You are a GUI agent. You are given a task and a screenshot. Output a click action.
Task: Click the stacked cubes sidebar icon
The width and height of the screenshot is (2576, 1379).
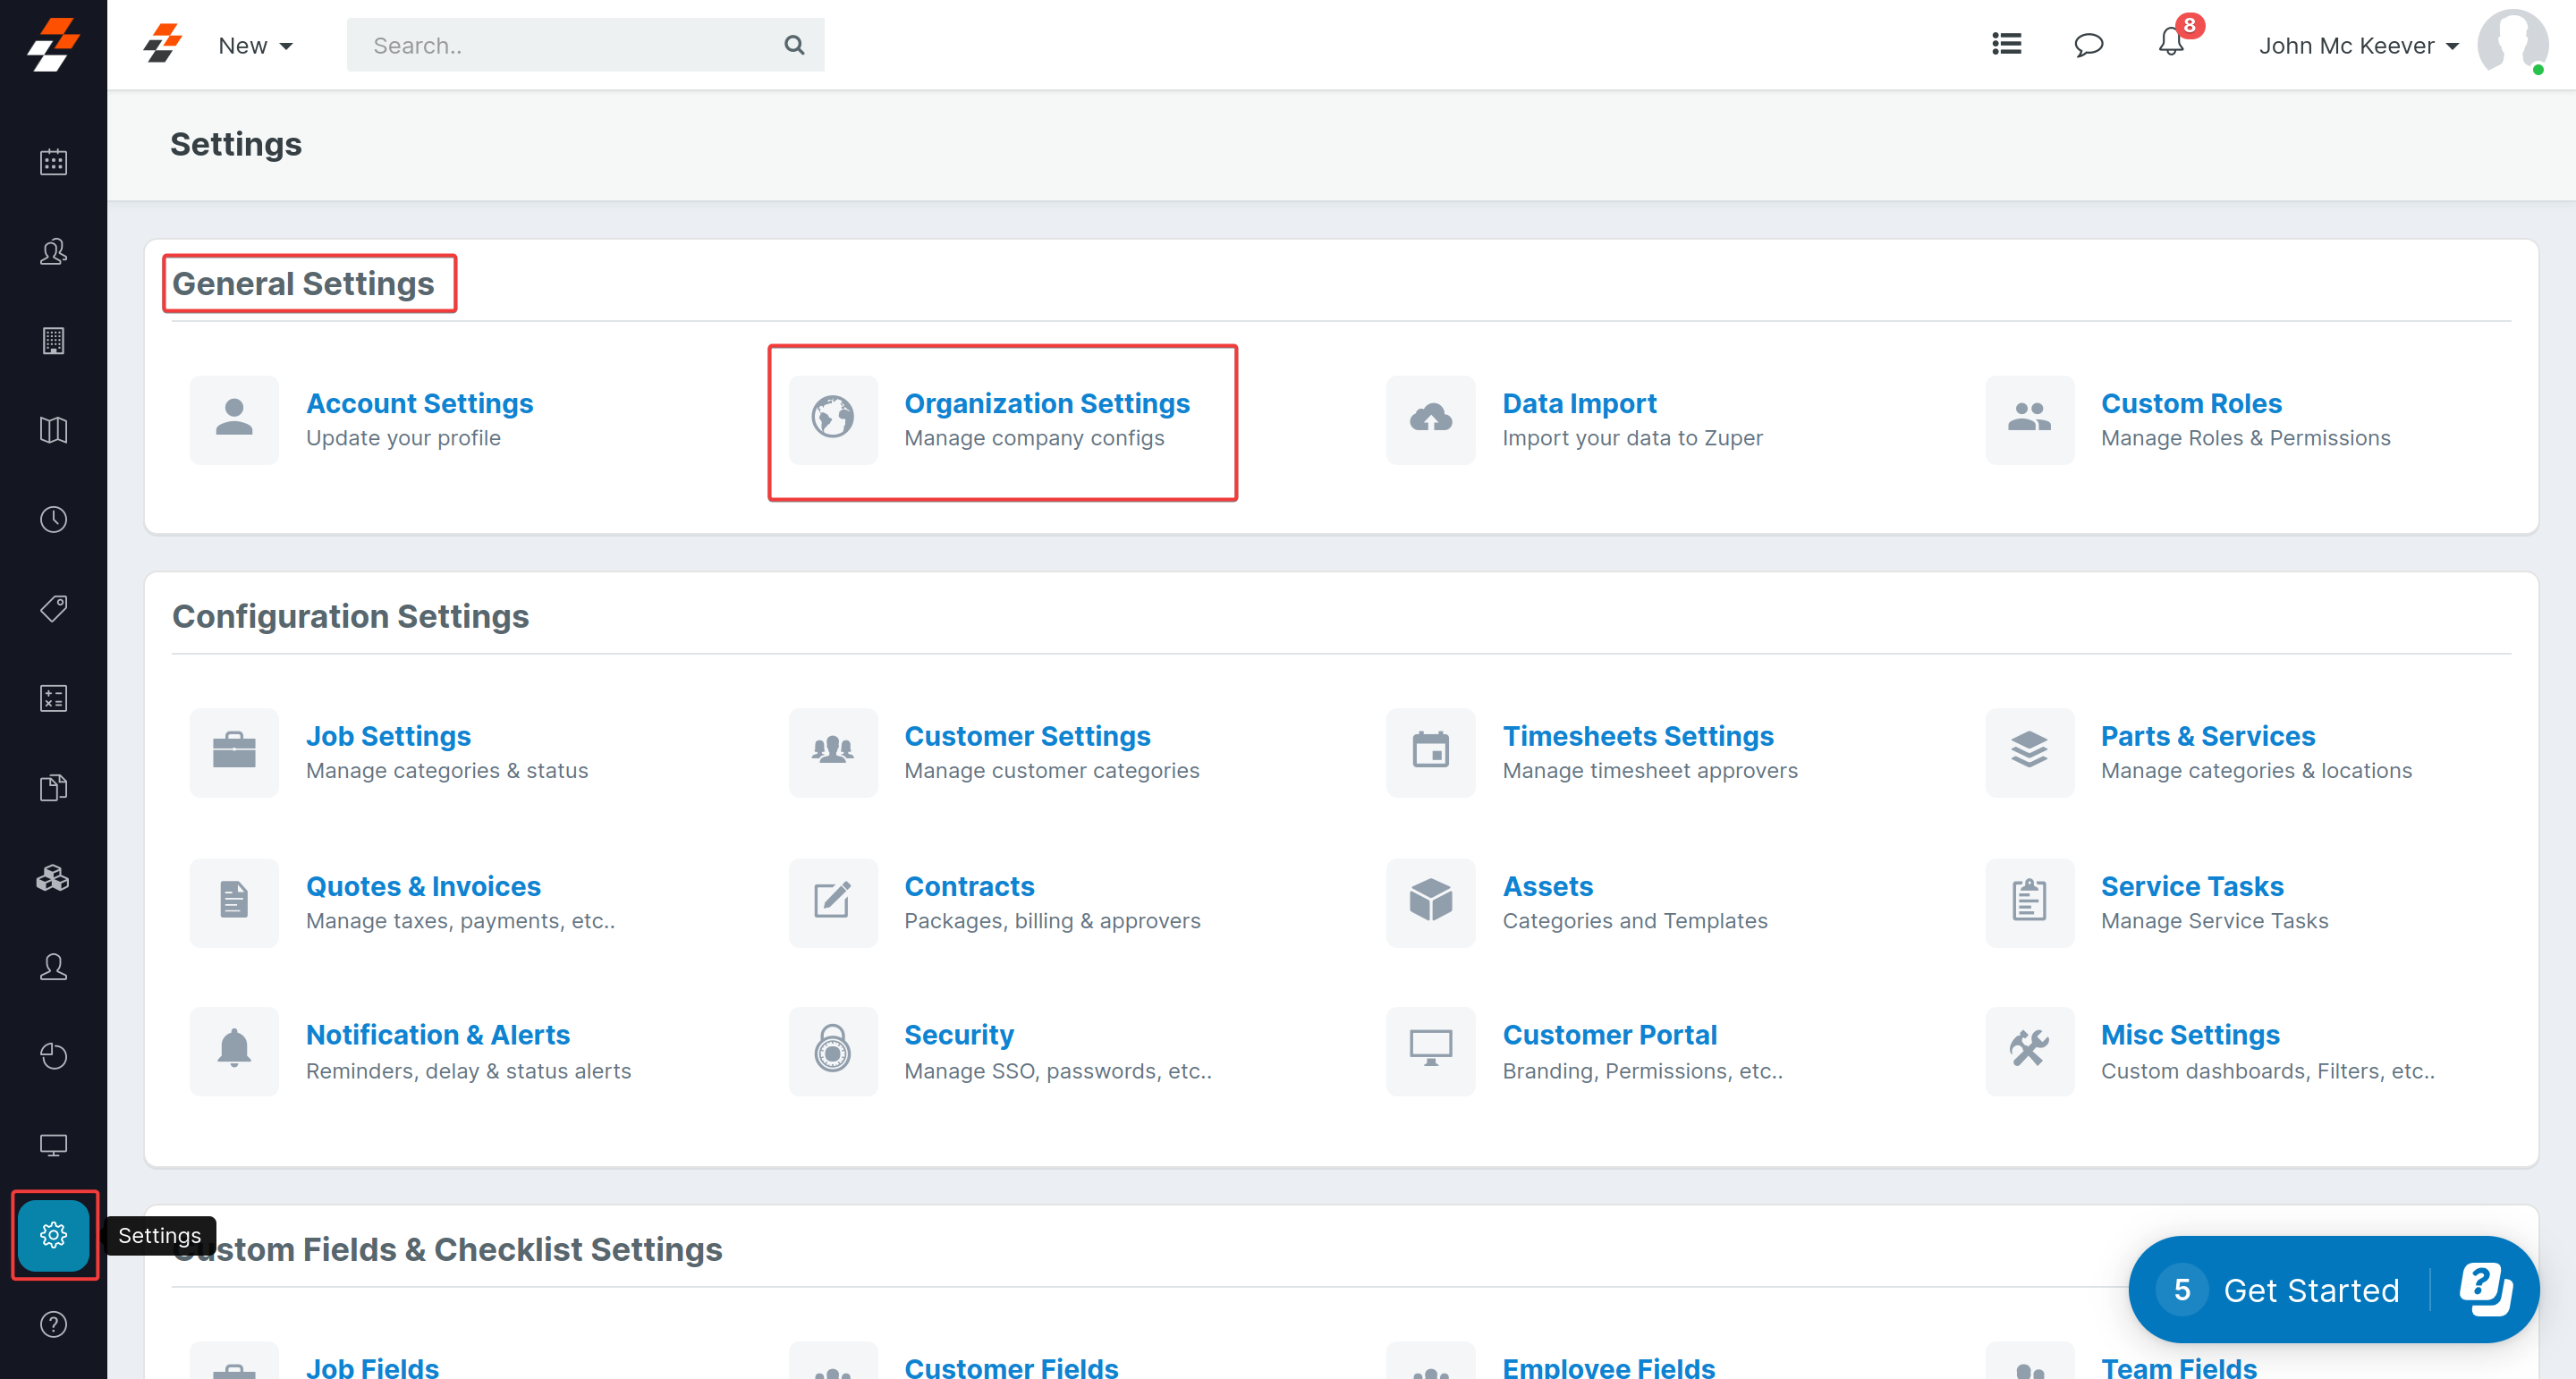click(53, 877)
